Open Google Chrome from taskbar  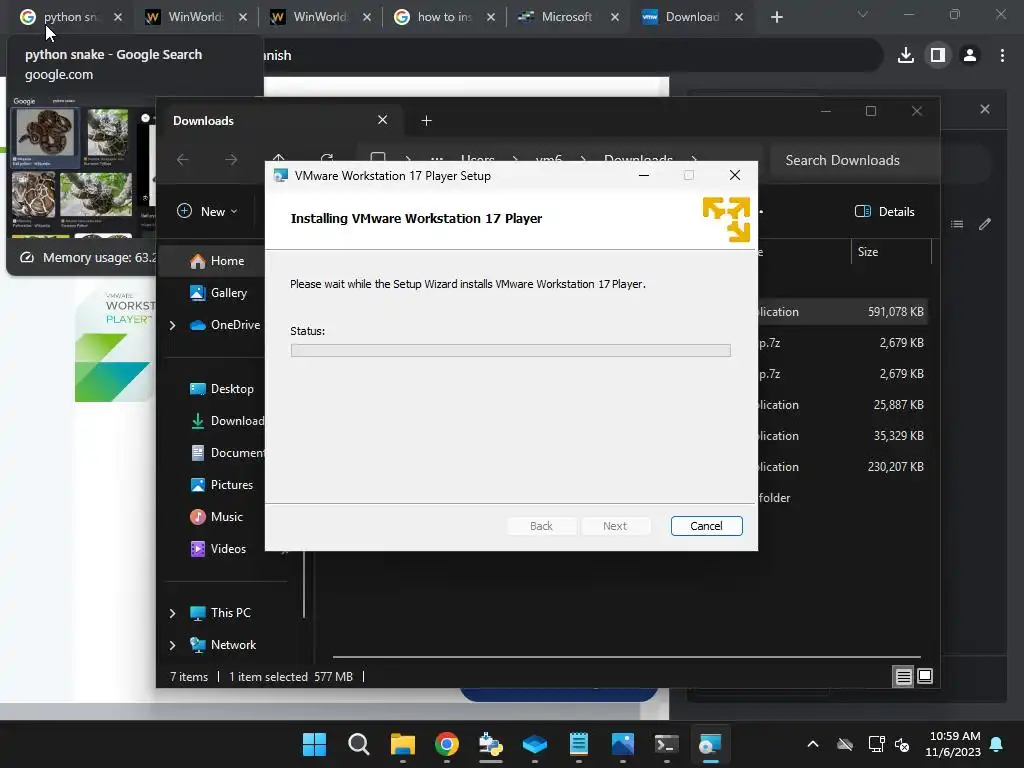[447, 744]
